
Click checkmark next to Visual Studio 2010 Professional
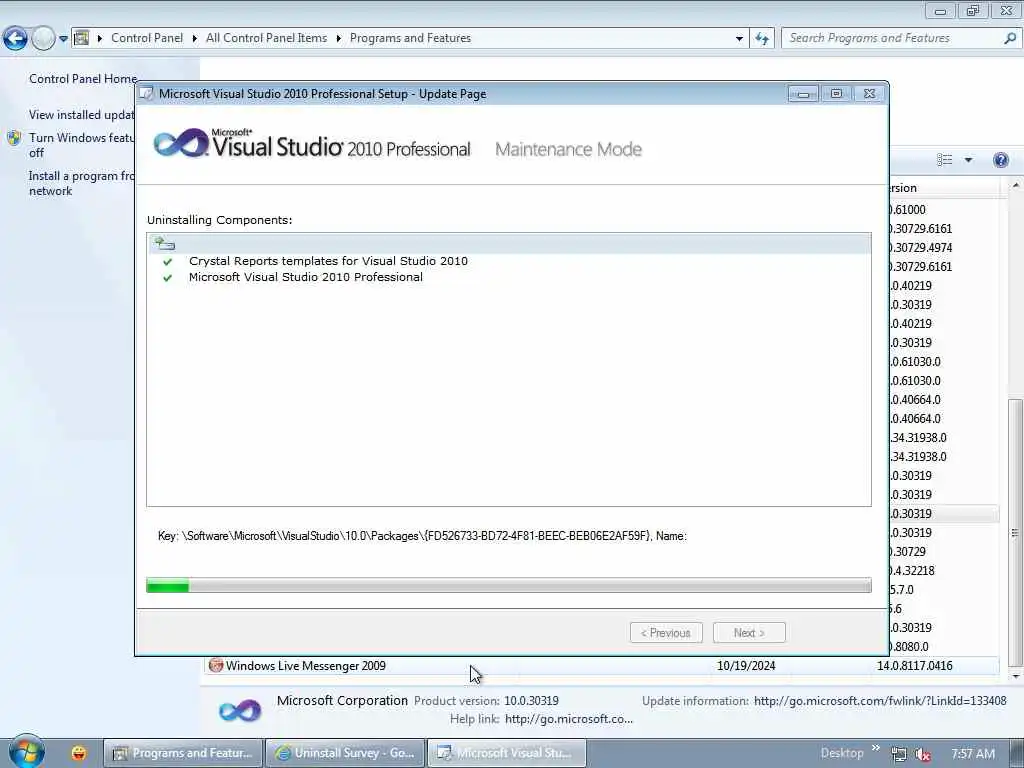click(x=168, y=278)
